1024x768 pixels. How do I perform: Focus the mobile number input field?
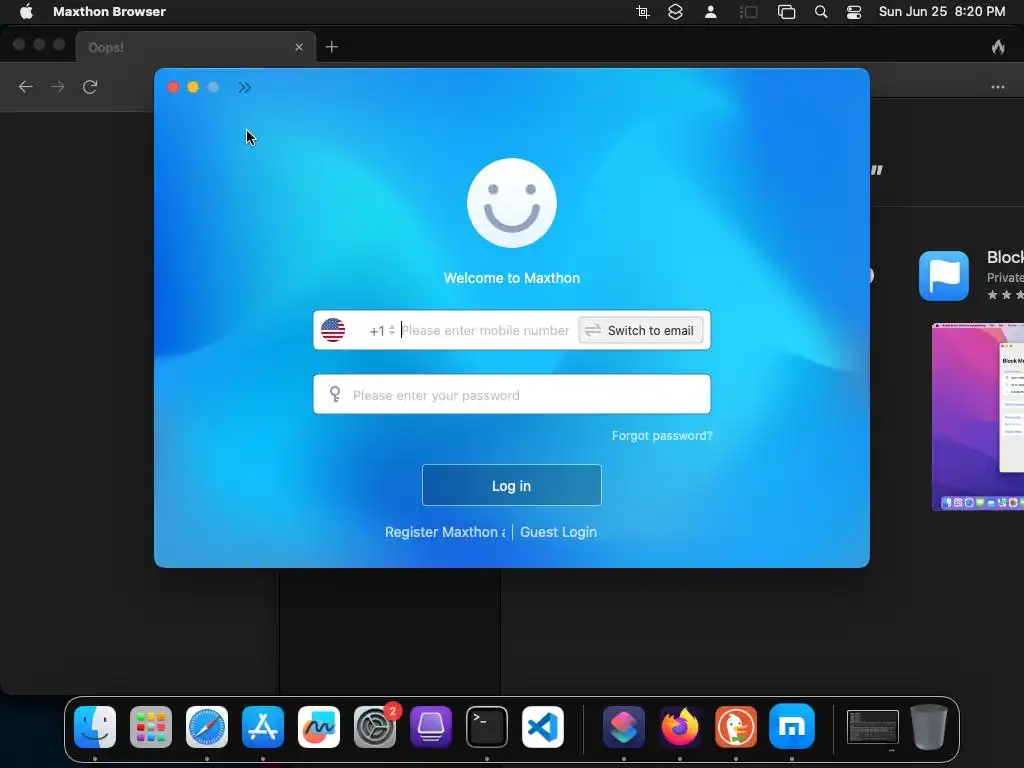pos(487,330)
